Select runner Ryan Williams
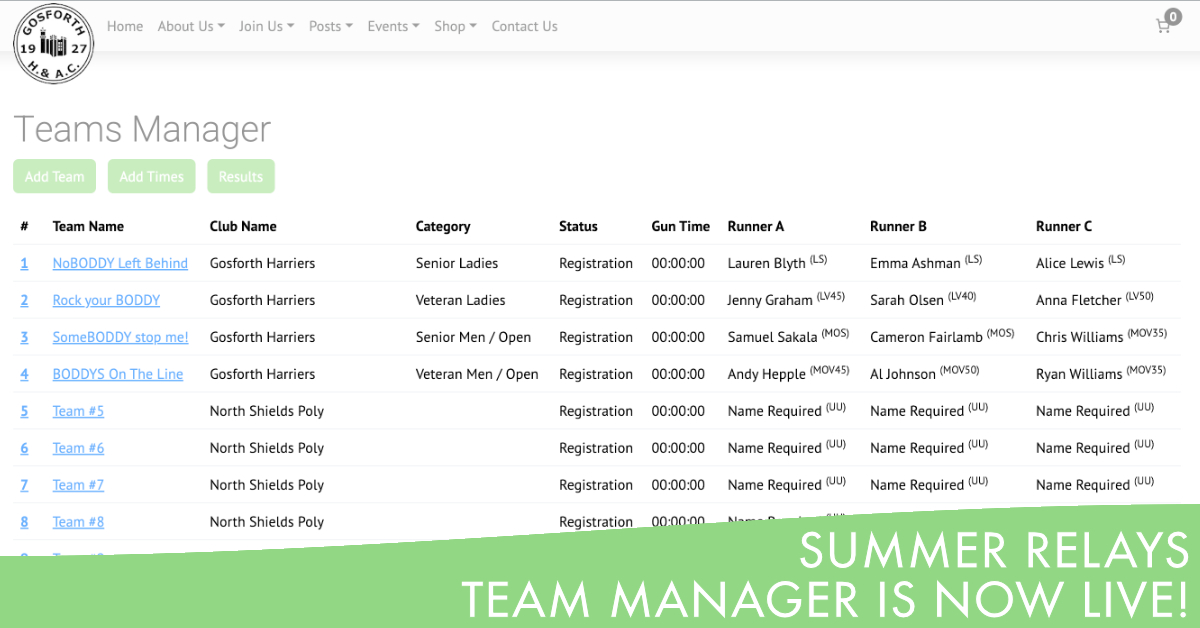This screenshot has height=628, width=1200. (x=1079, y=374)
